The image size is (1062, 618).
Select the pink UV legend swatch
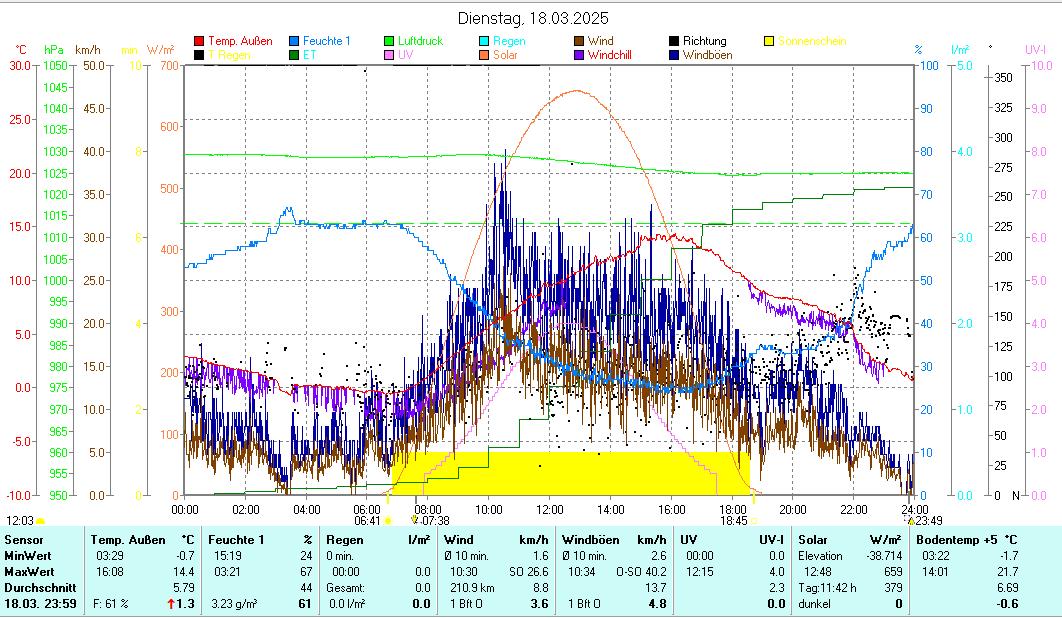click(x=389, y=55)
